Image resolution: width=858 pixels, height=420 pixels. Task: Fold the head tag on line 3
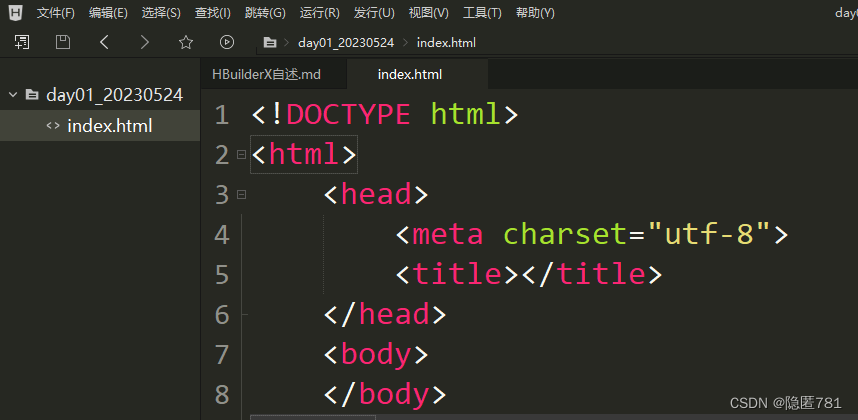click(241, 195)
